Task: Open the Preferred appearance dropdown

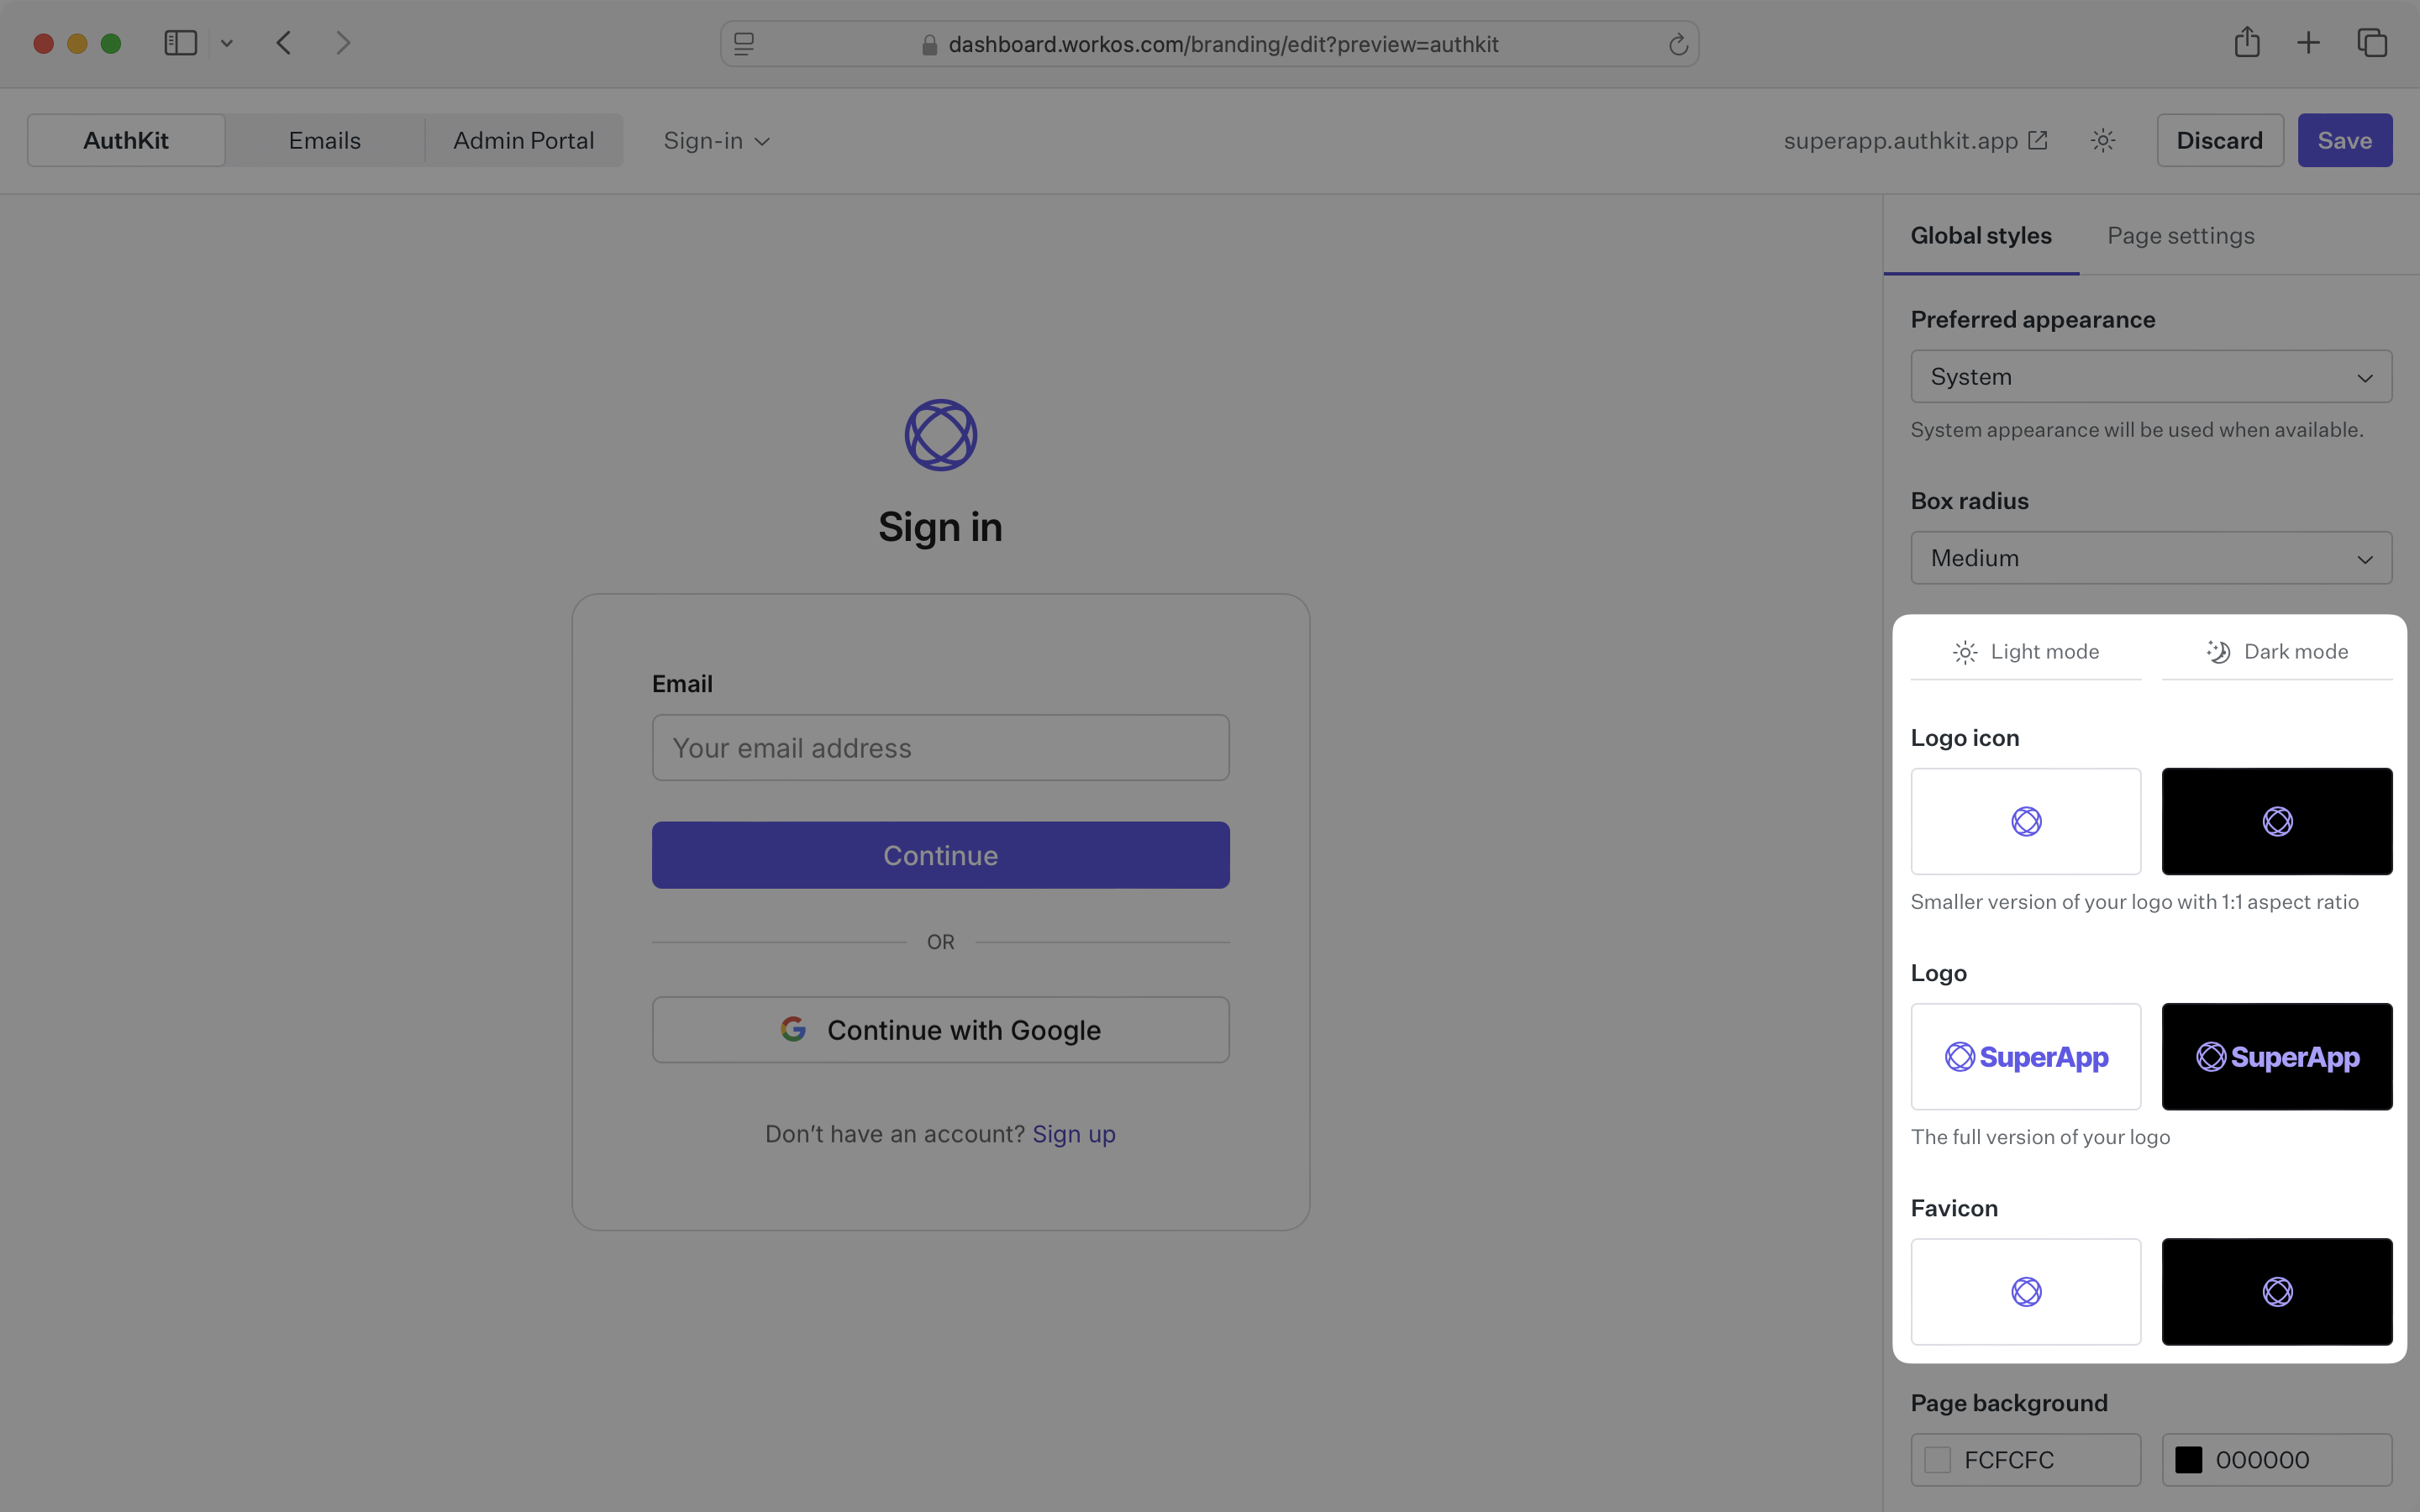Action: tap(2150, 376)
